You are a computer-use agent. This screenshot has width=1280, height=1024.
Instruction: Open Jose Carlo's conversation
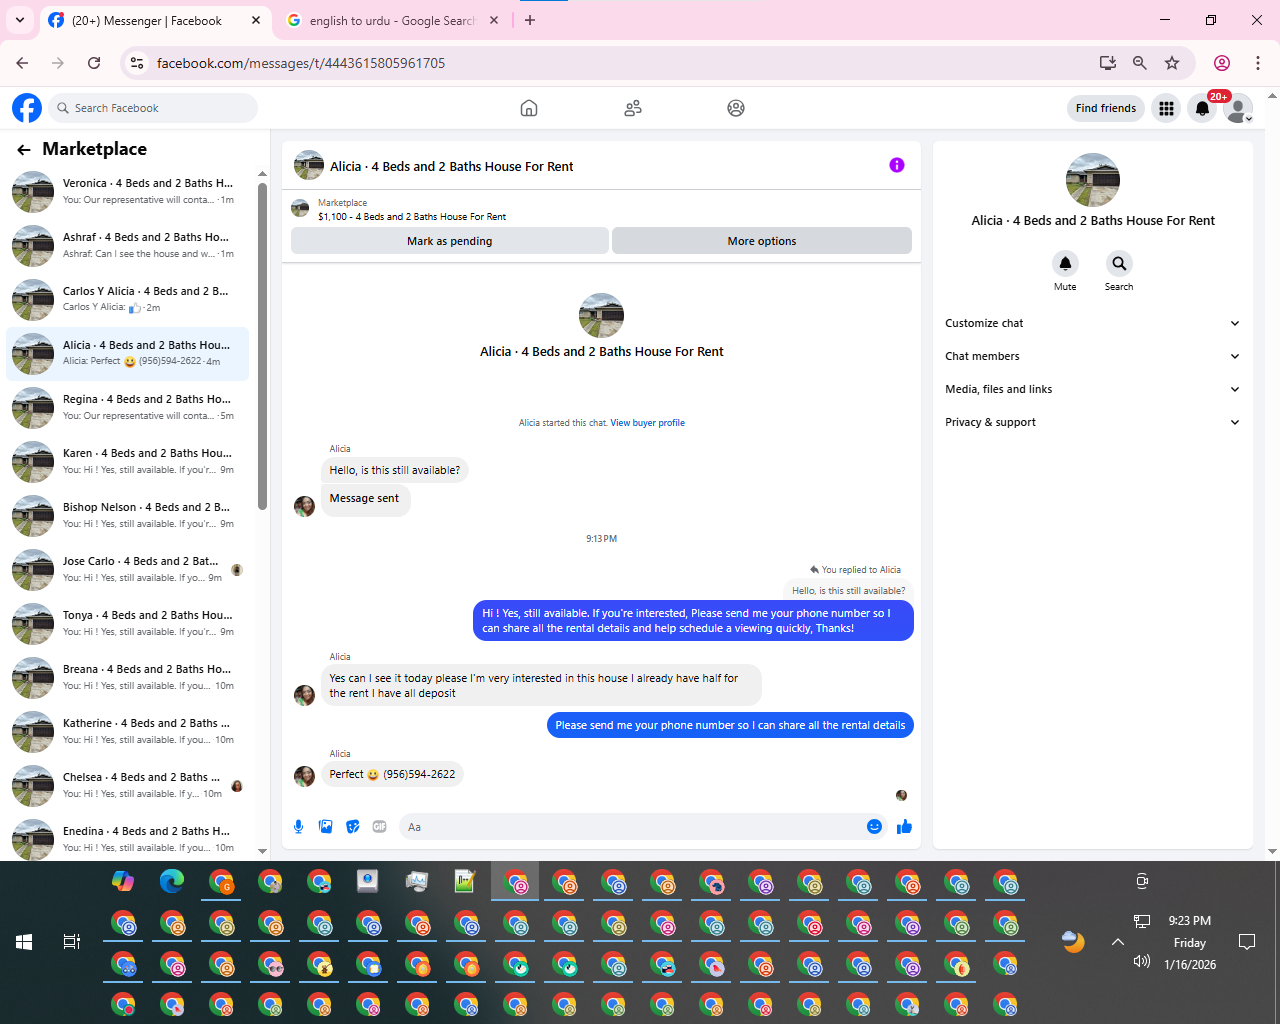[128, 570]
